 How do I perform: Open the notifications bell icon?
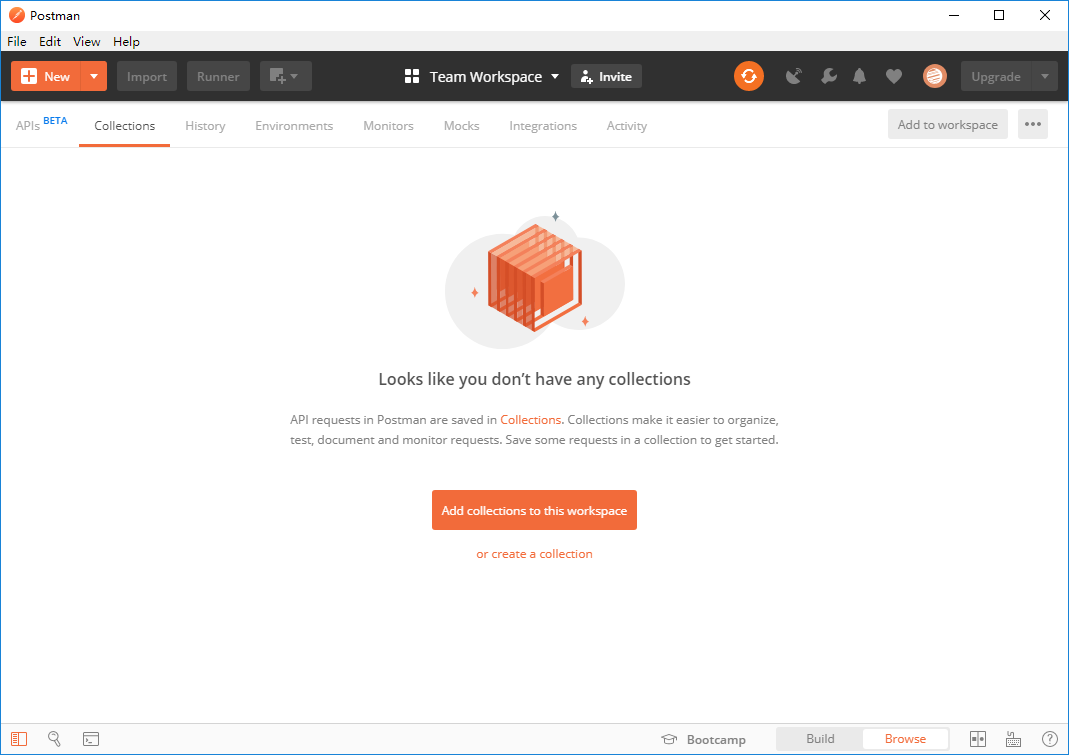point(860,76)
